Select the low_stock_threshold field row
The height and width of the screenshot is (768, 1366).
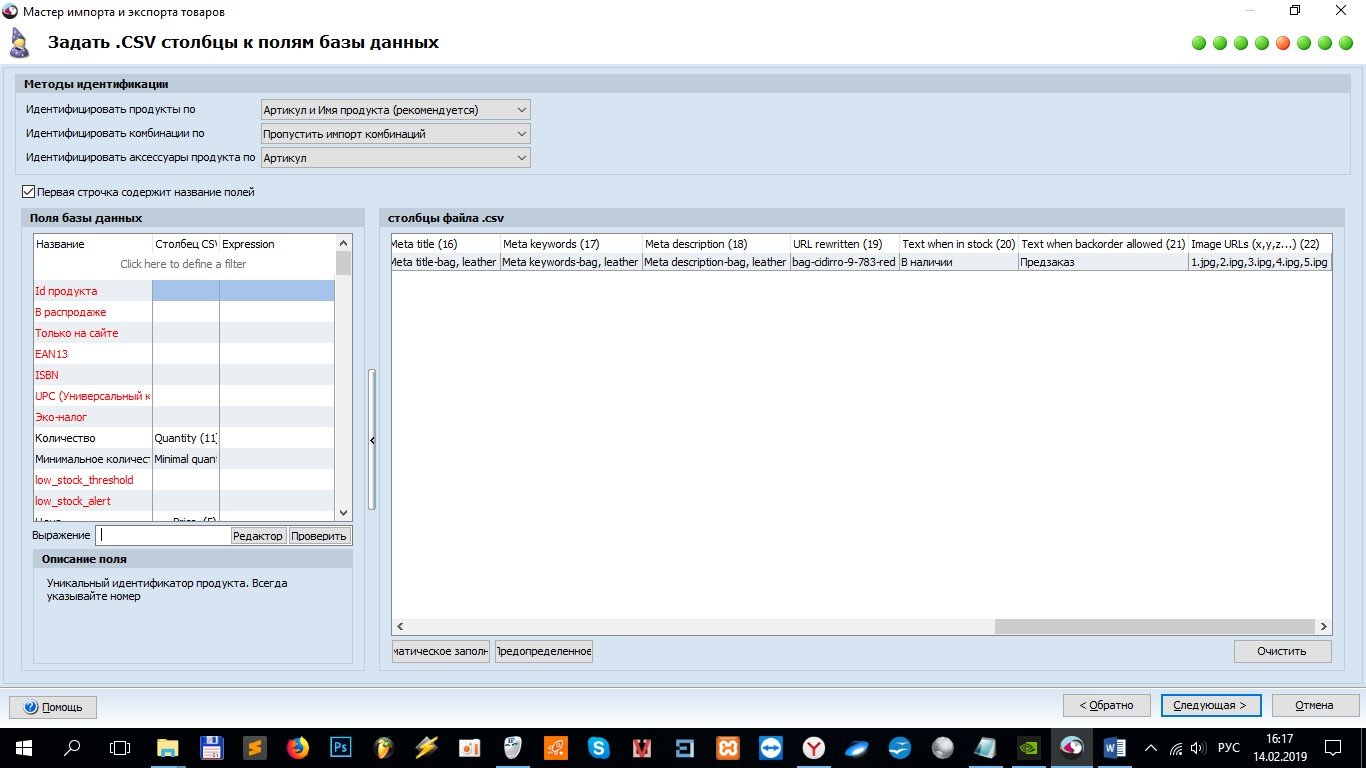coord(184,480)
